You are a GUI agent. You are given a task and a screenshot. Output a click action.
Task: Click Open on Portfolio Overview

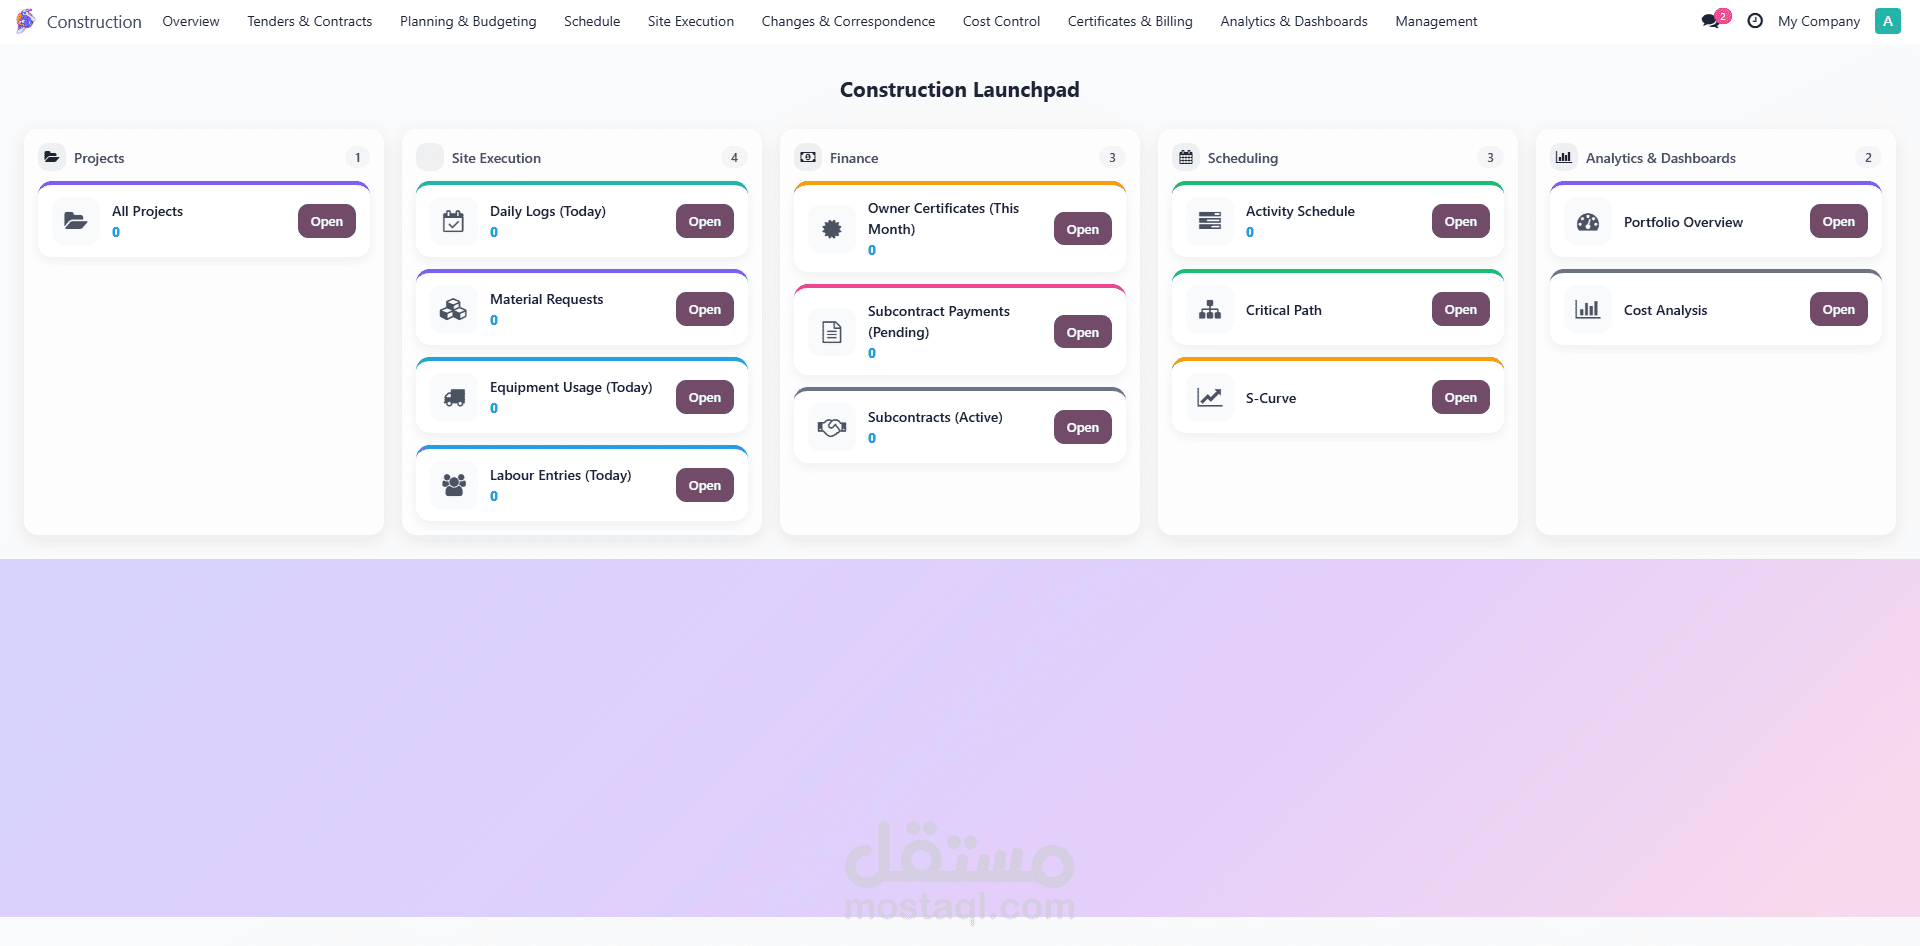1839,221
